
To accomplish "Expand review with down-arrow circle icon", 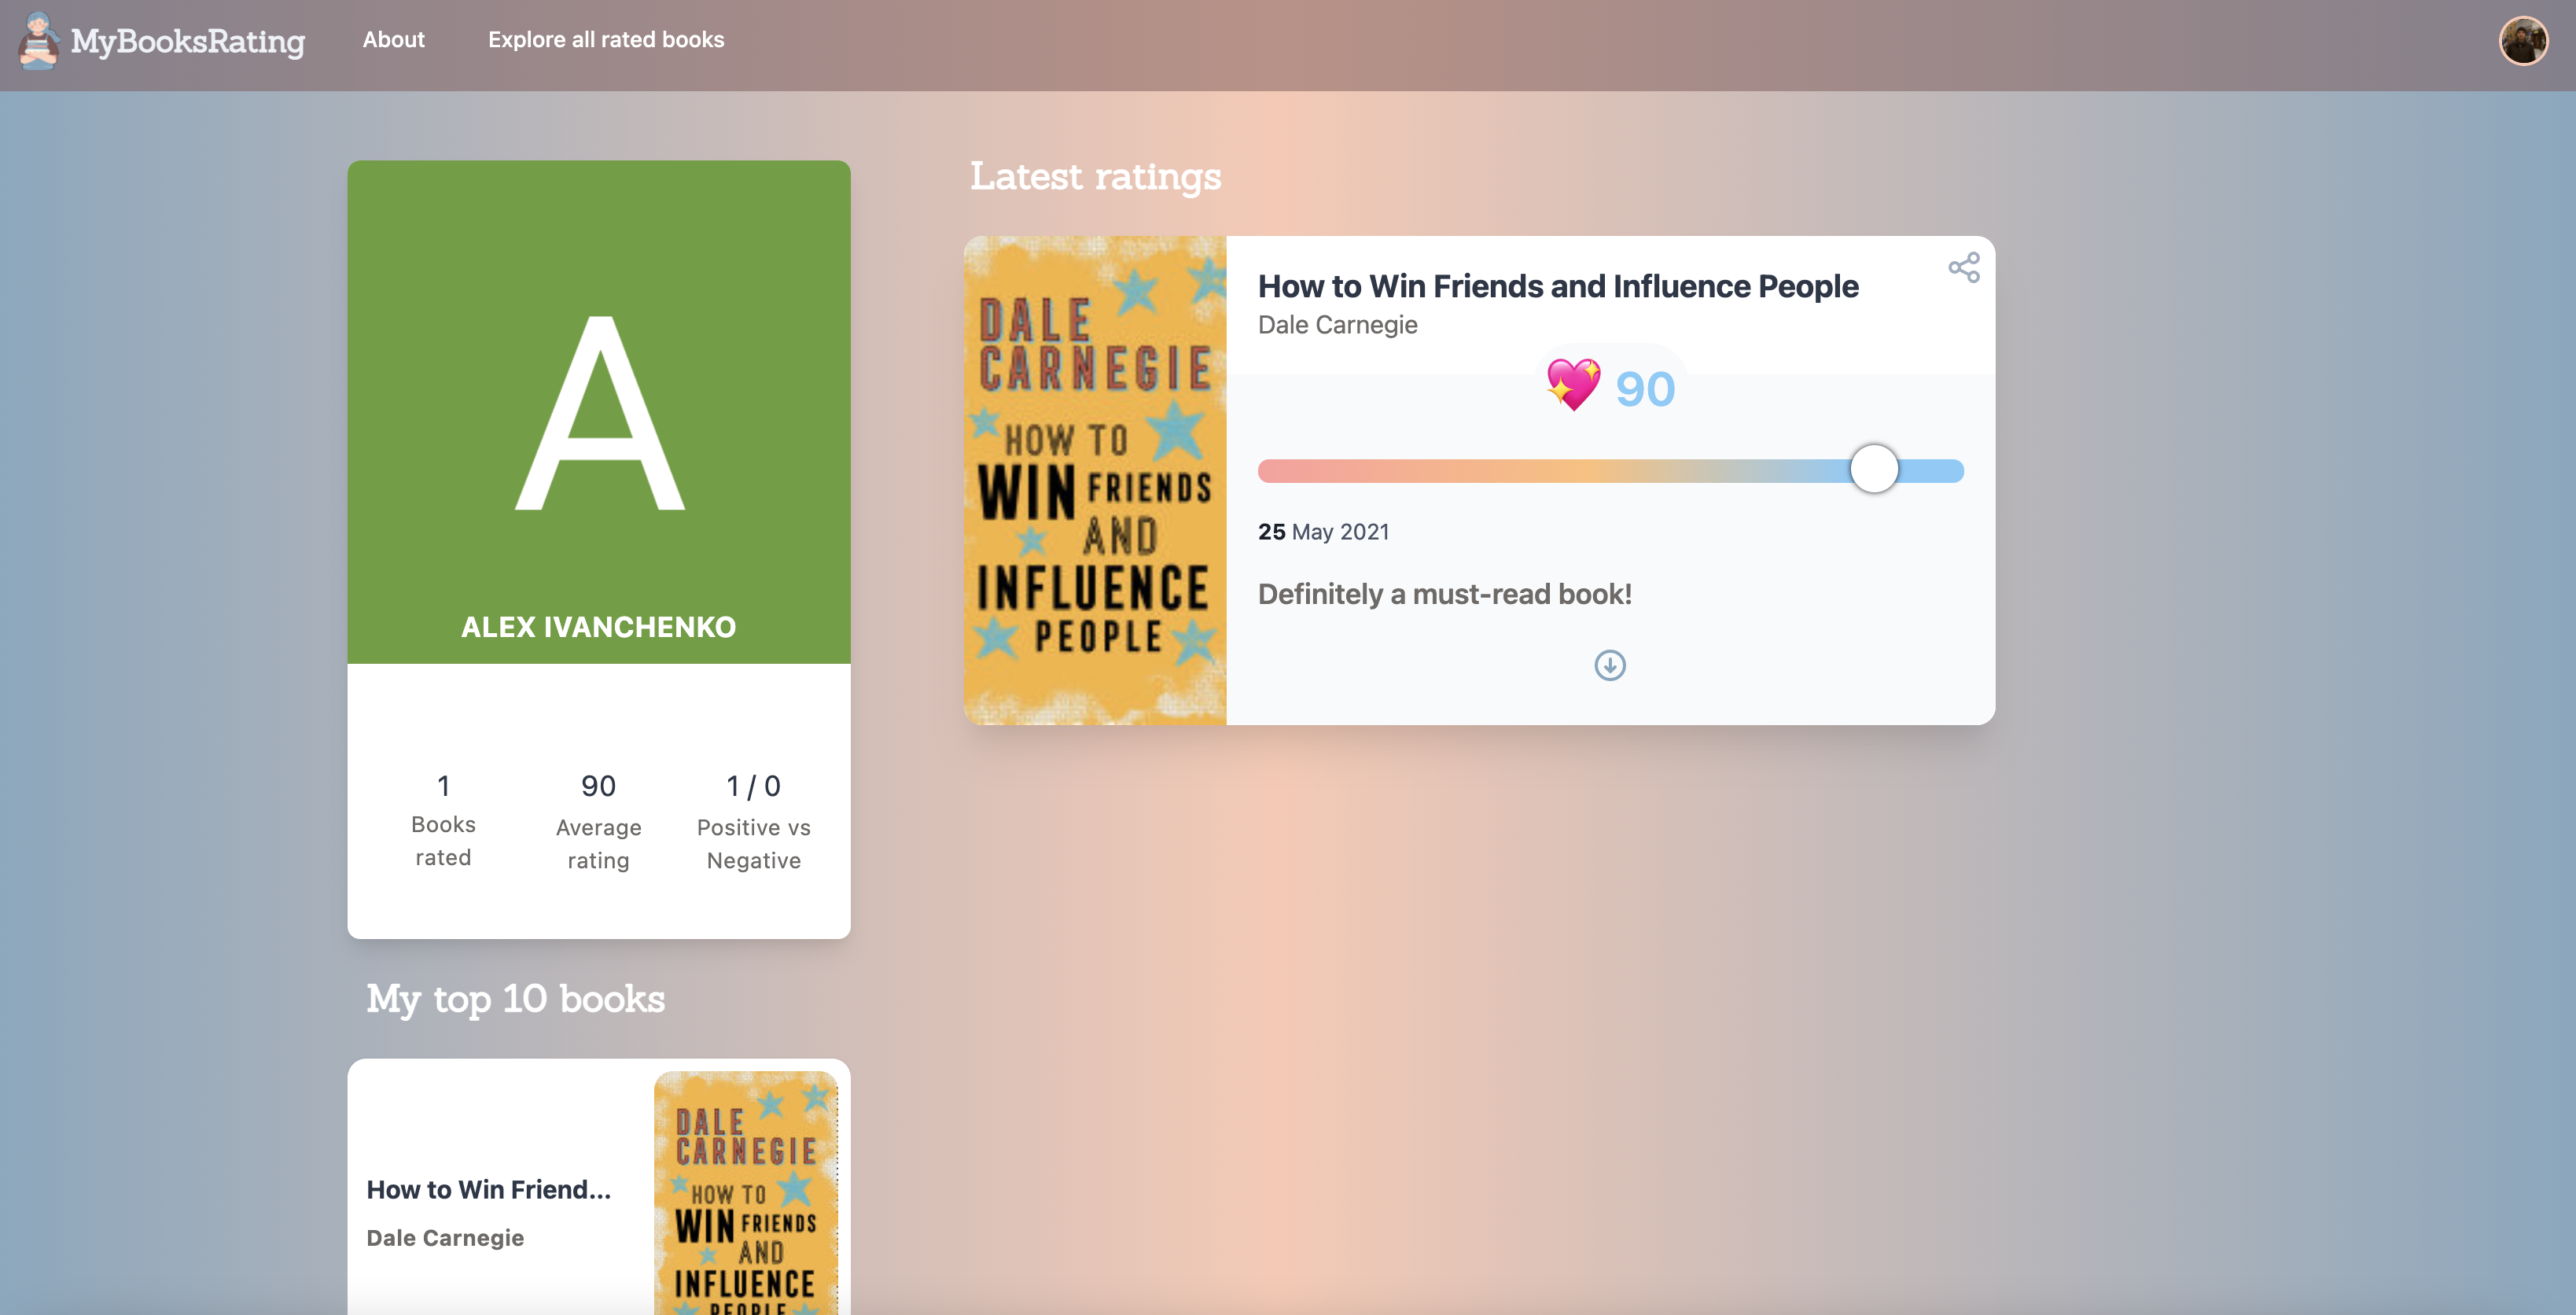I will click(x=1609, y=665).
